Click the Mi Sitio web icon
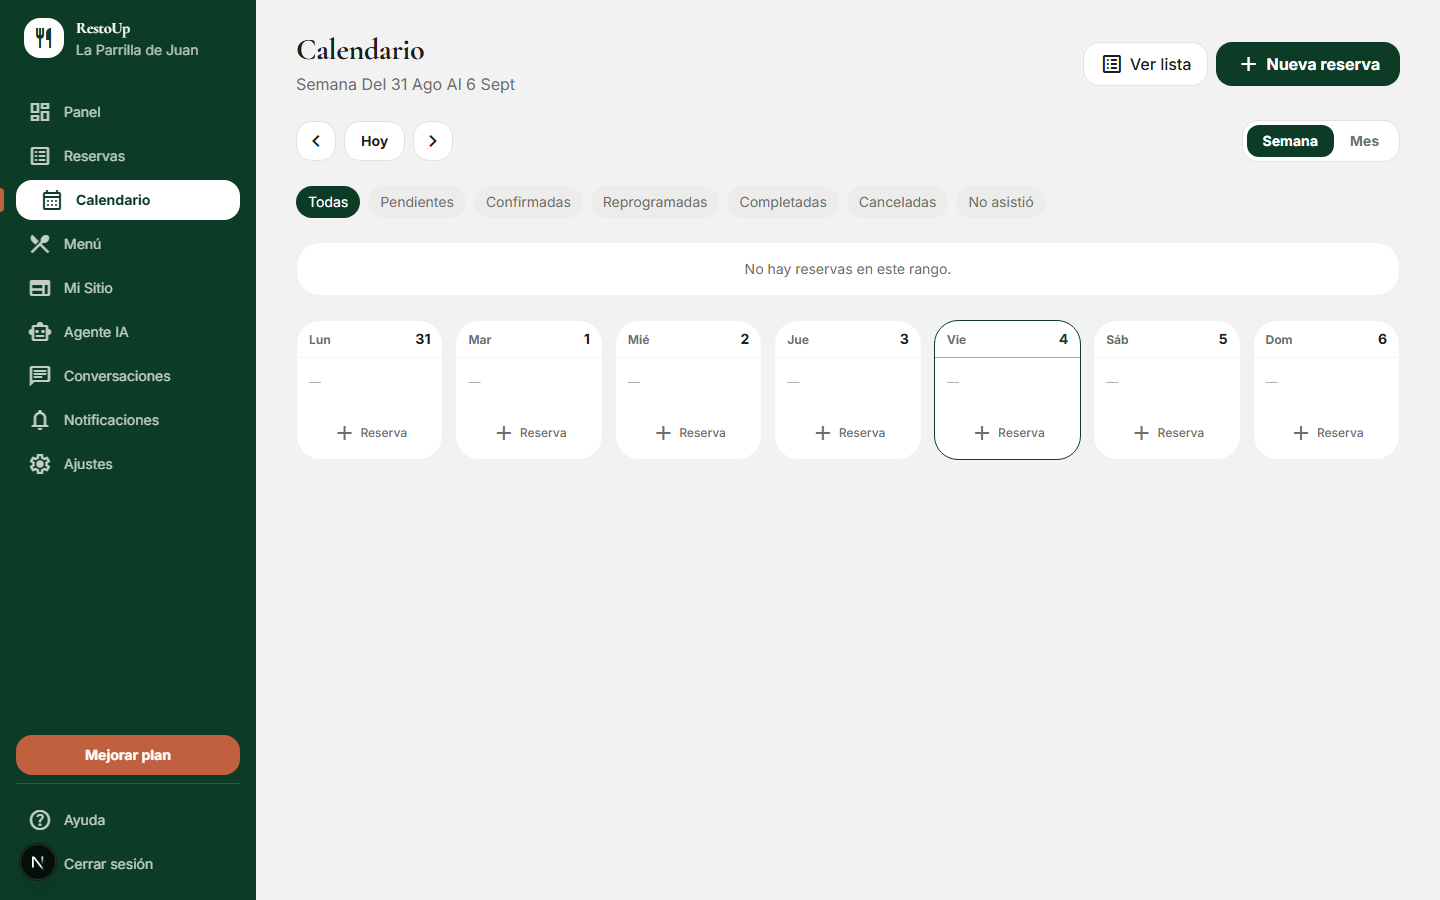Image resolution: width=1440 pixels, height=900 pixels. coord(40,288)
